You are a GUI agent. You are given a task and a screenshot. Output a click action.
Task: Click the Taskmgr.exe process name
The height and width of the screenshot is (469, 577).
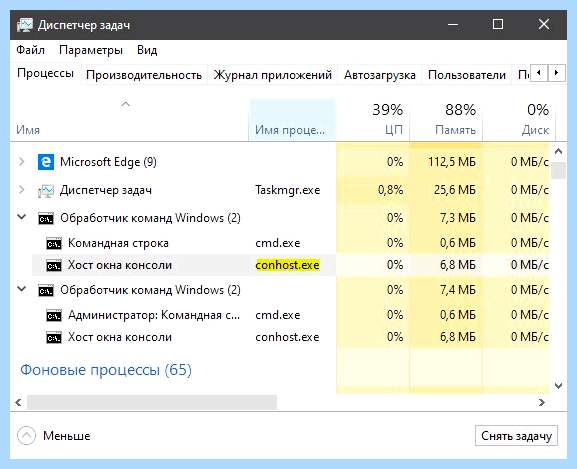[287, 190]
